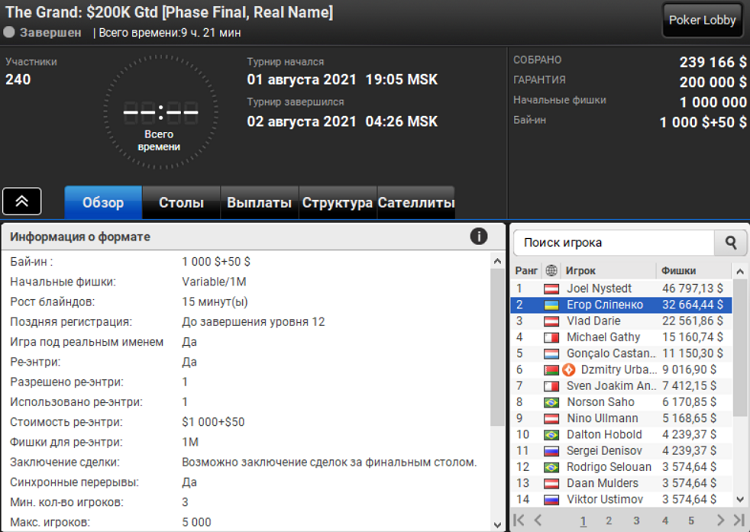Click orange badge next to Dzmitry Urba

[x=570, y=369]
